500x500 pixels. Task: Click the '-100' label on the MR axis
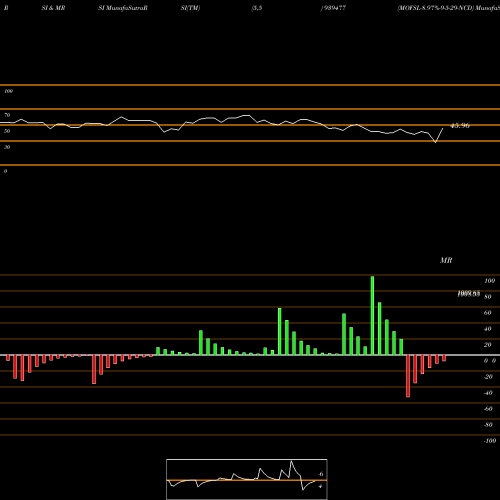[x=490, y=441]
